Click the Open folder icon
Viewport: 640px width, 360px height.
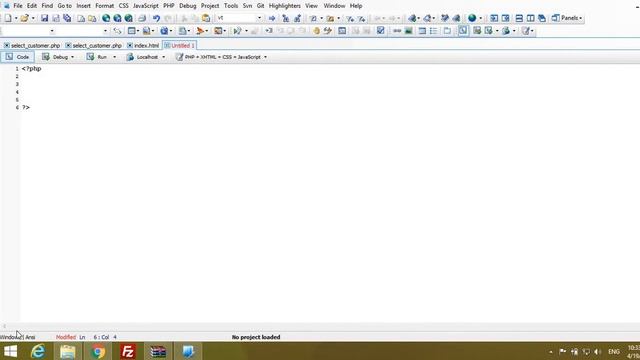(x=24, y=18)
